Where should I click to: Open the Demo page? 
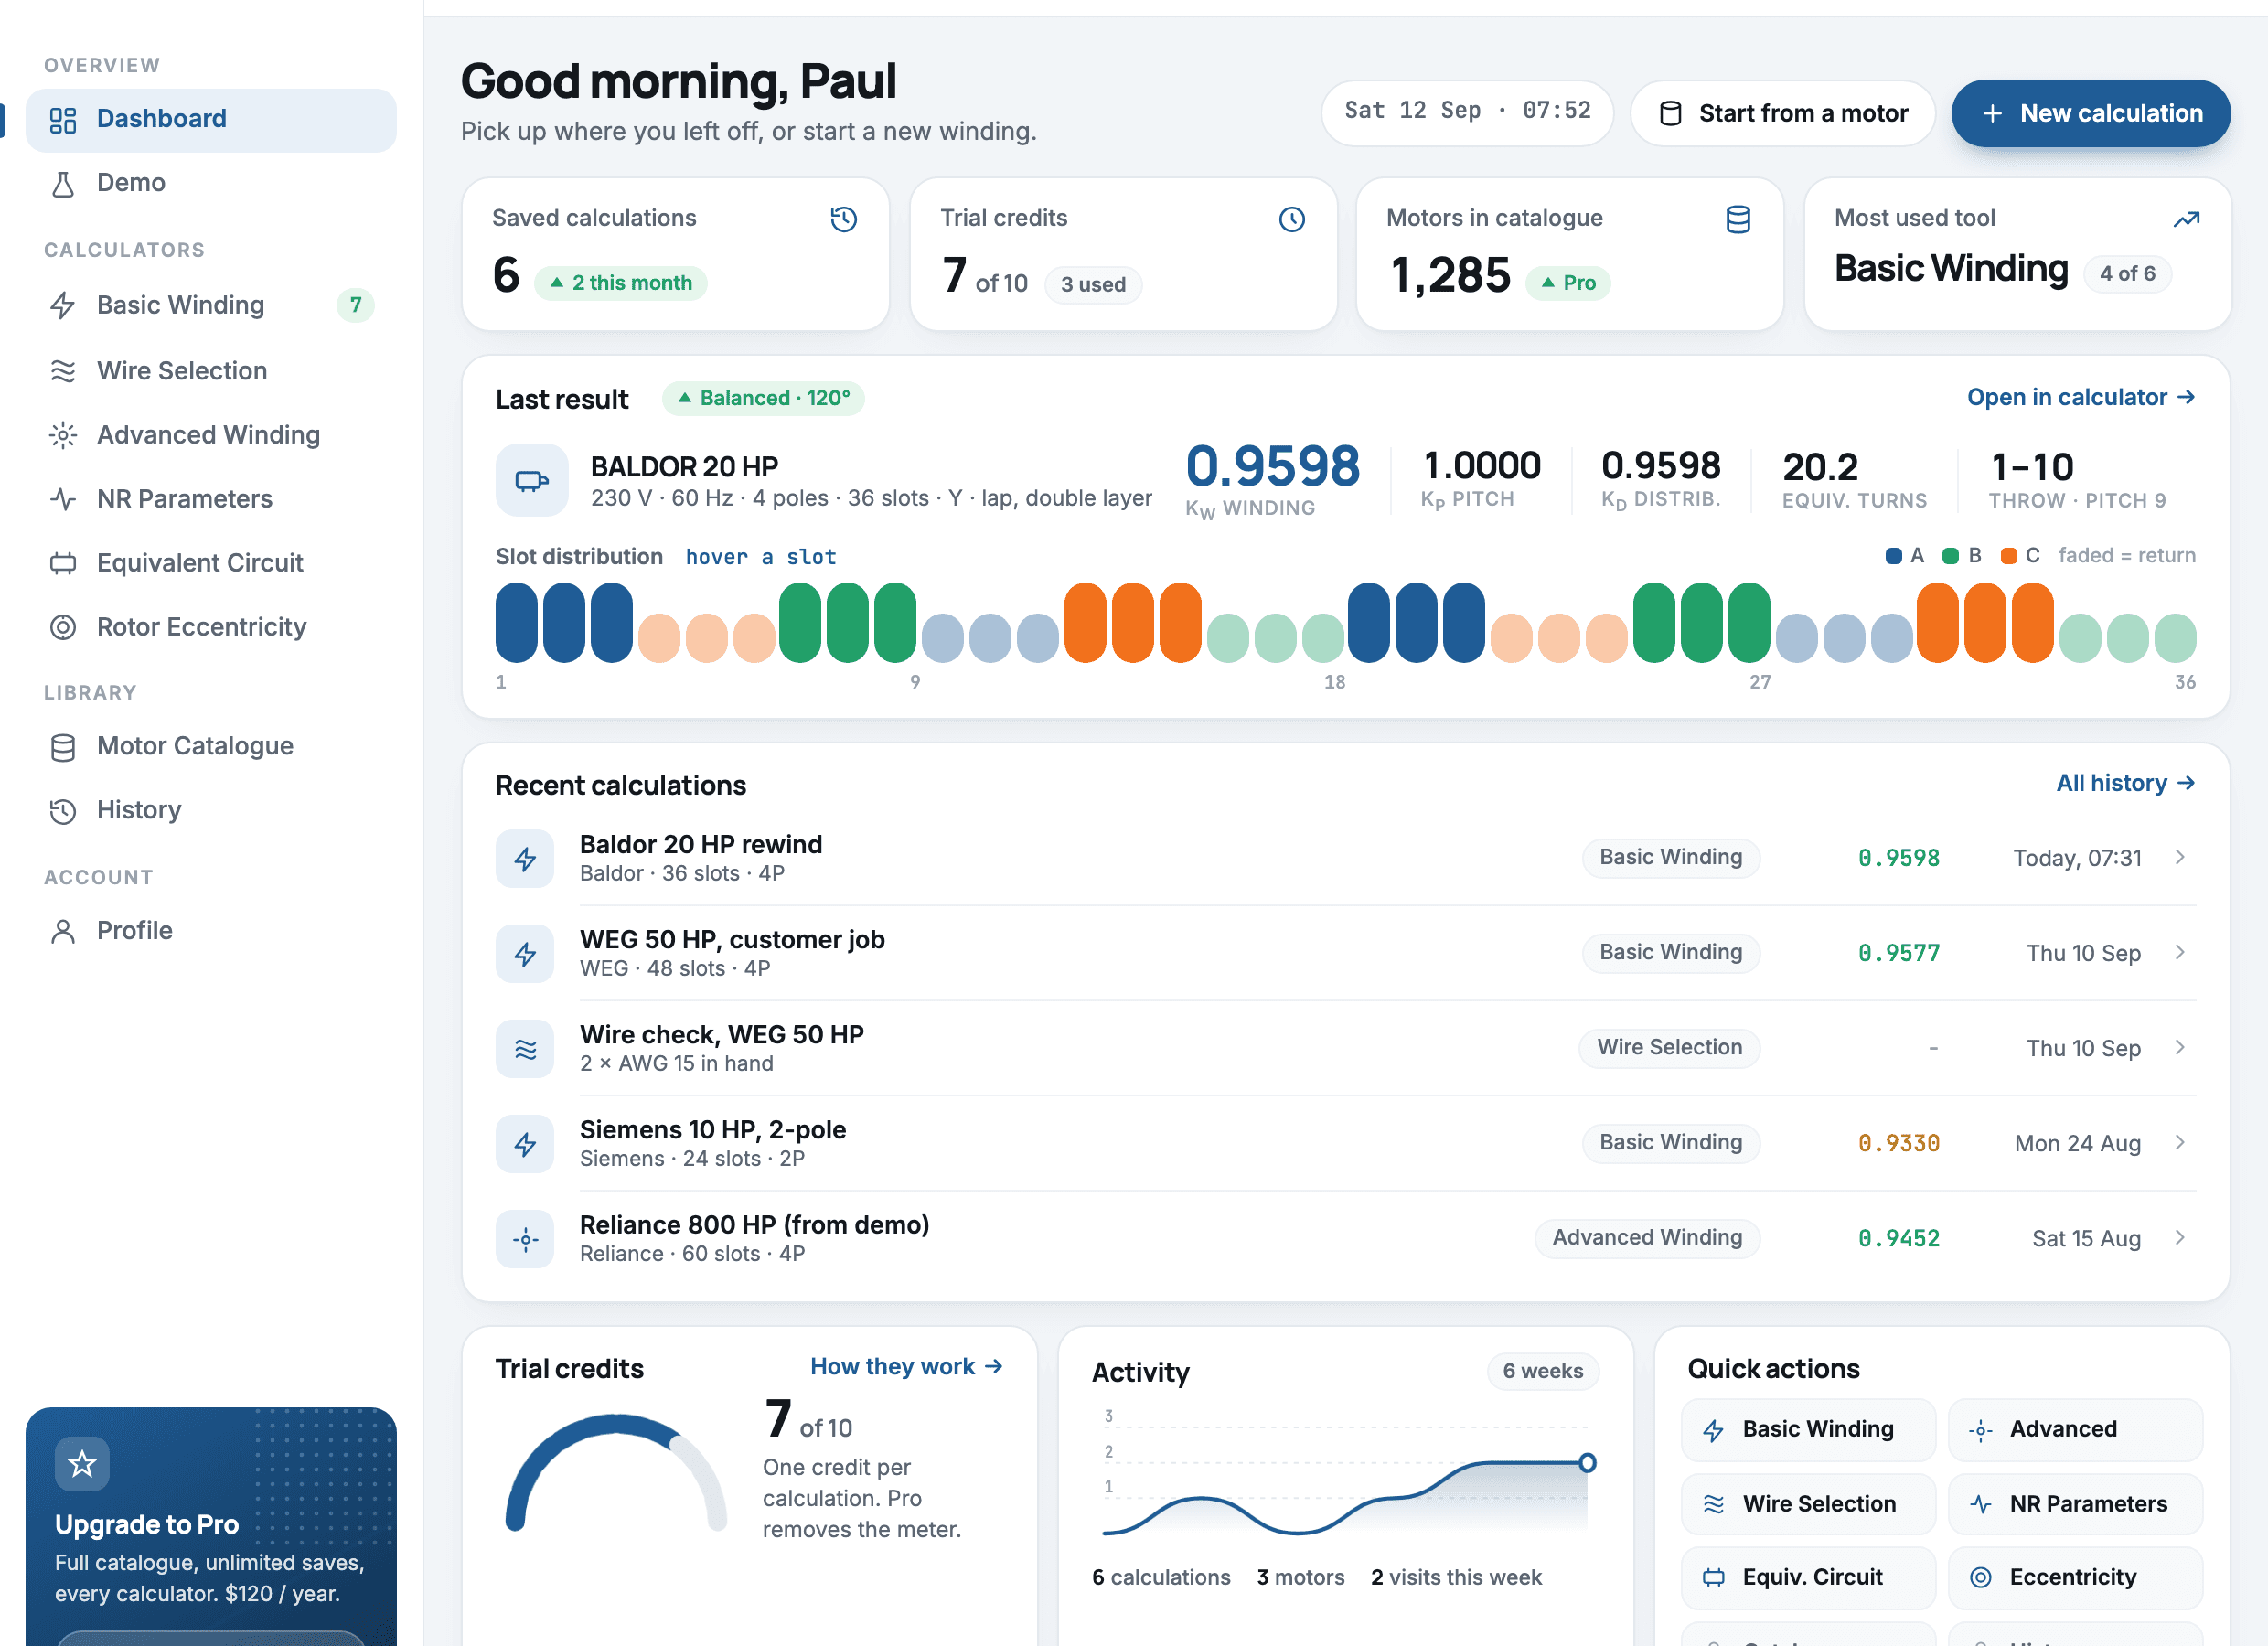211,183
